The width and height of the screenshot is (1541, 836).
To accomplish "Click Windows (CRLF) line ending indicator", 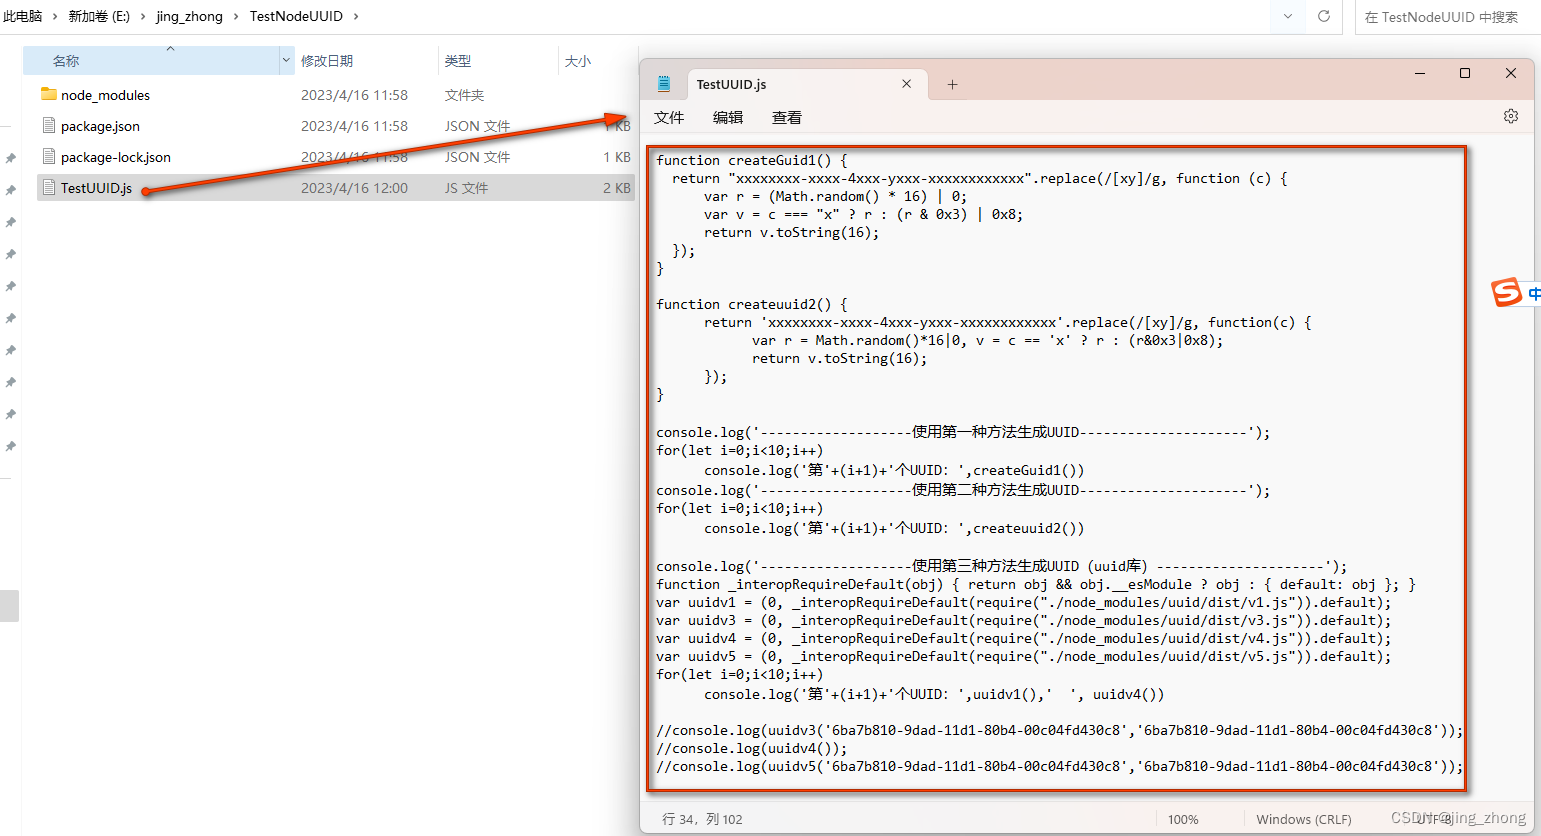I will 1303,819.
